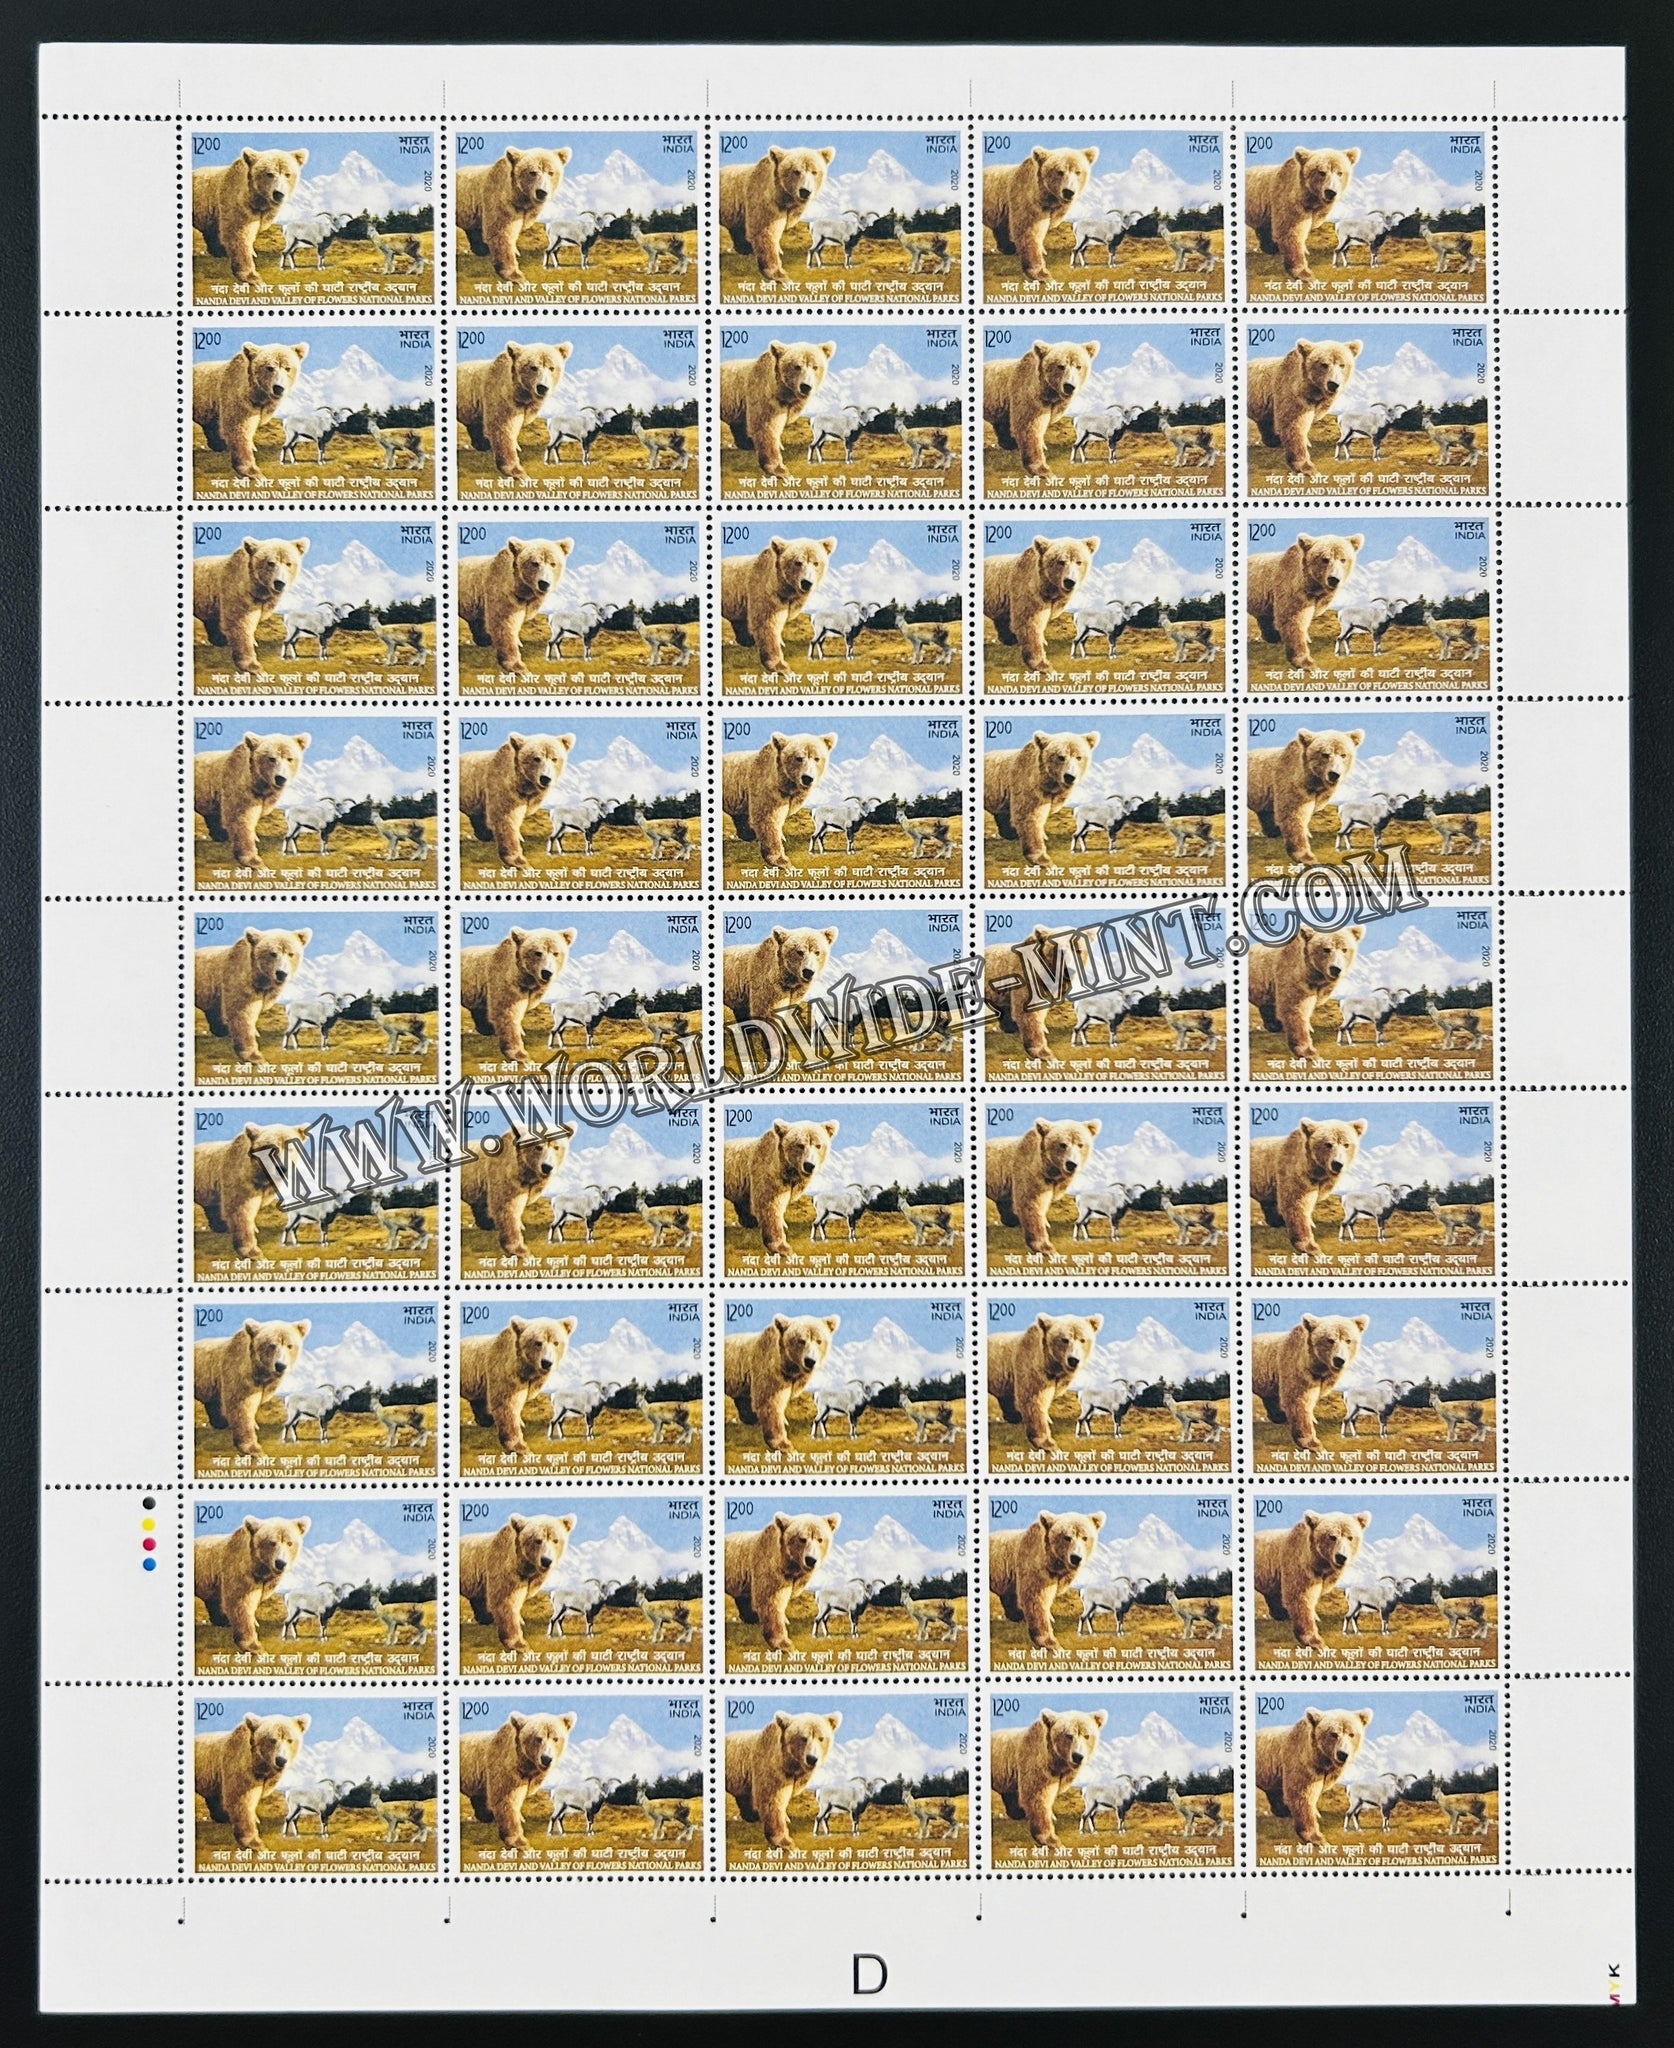Select the stamp beside the colour registration dots
Viewport: 1674px width, 2048px height.
tap(312, 1586)
